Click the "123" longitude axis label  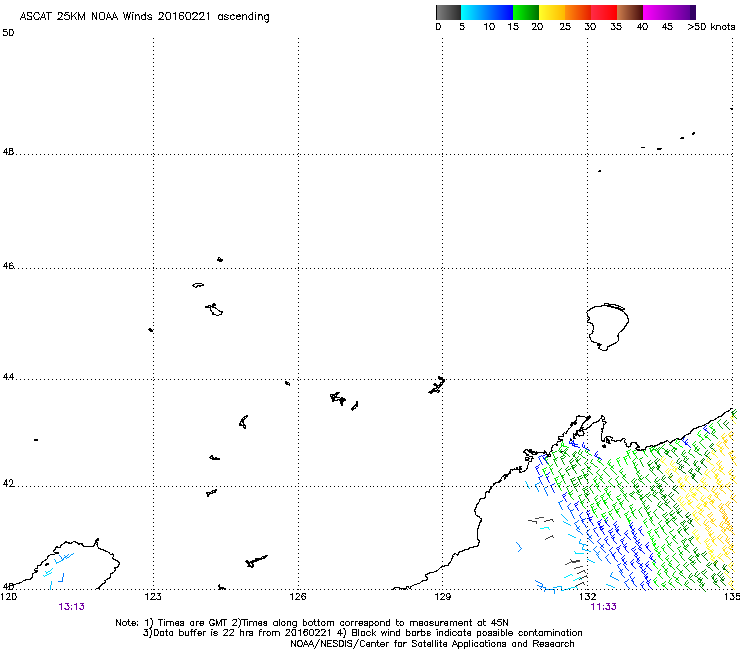pos(153,597)
